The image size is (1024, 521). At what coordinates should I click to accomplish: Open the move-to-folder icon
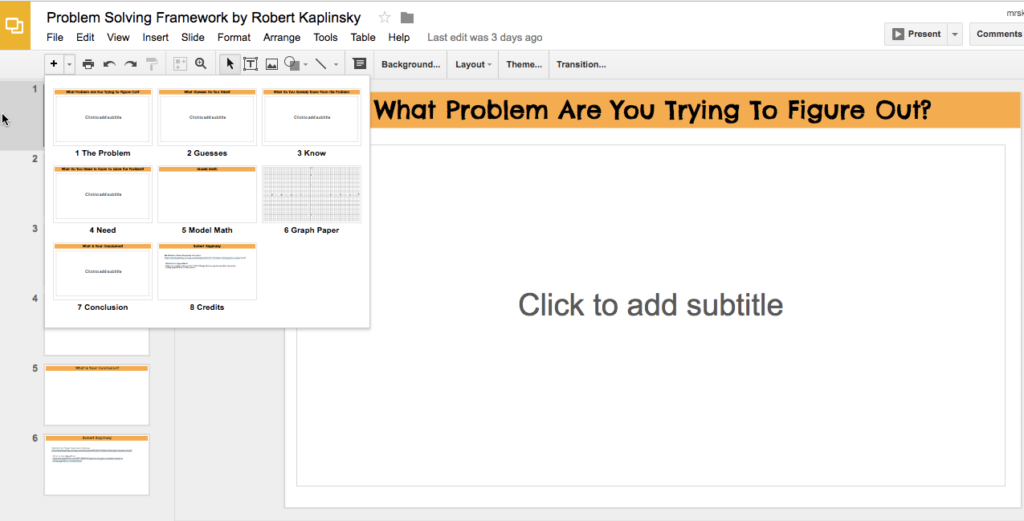[408, 18]
